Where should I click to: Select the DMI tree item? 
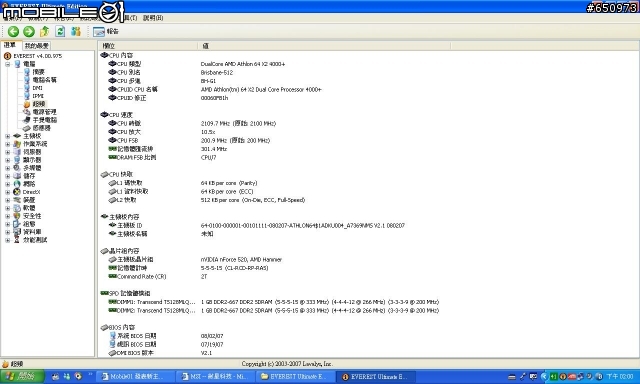37,88
